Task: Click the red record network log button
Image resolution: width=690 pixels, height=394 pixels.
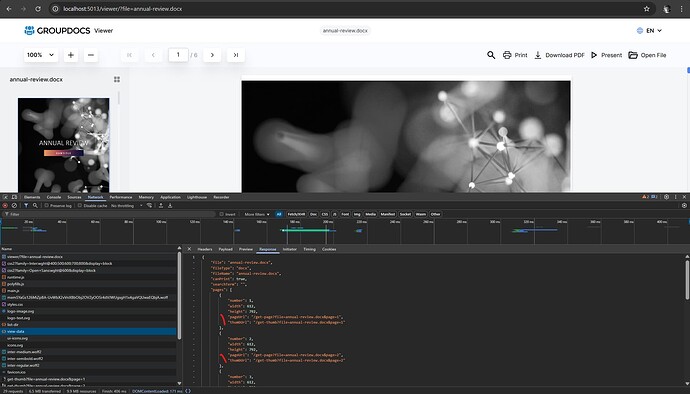Action: coord(5,206)
